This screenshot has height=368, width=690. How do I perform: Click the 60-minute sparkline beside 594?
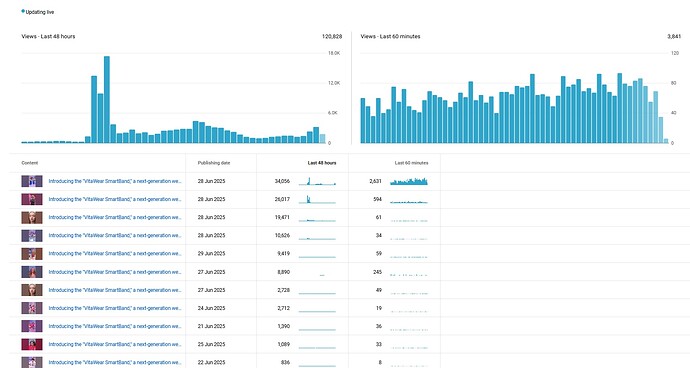pyautogui.click(x=409, y=202)
